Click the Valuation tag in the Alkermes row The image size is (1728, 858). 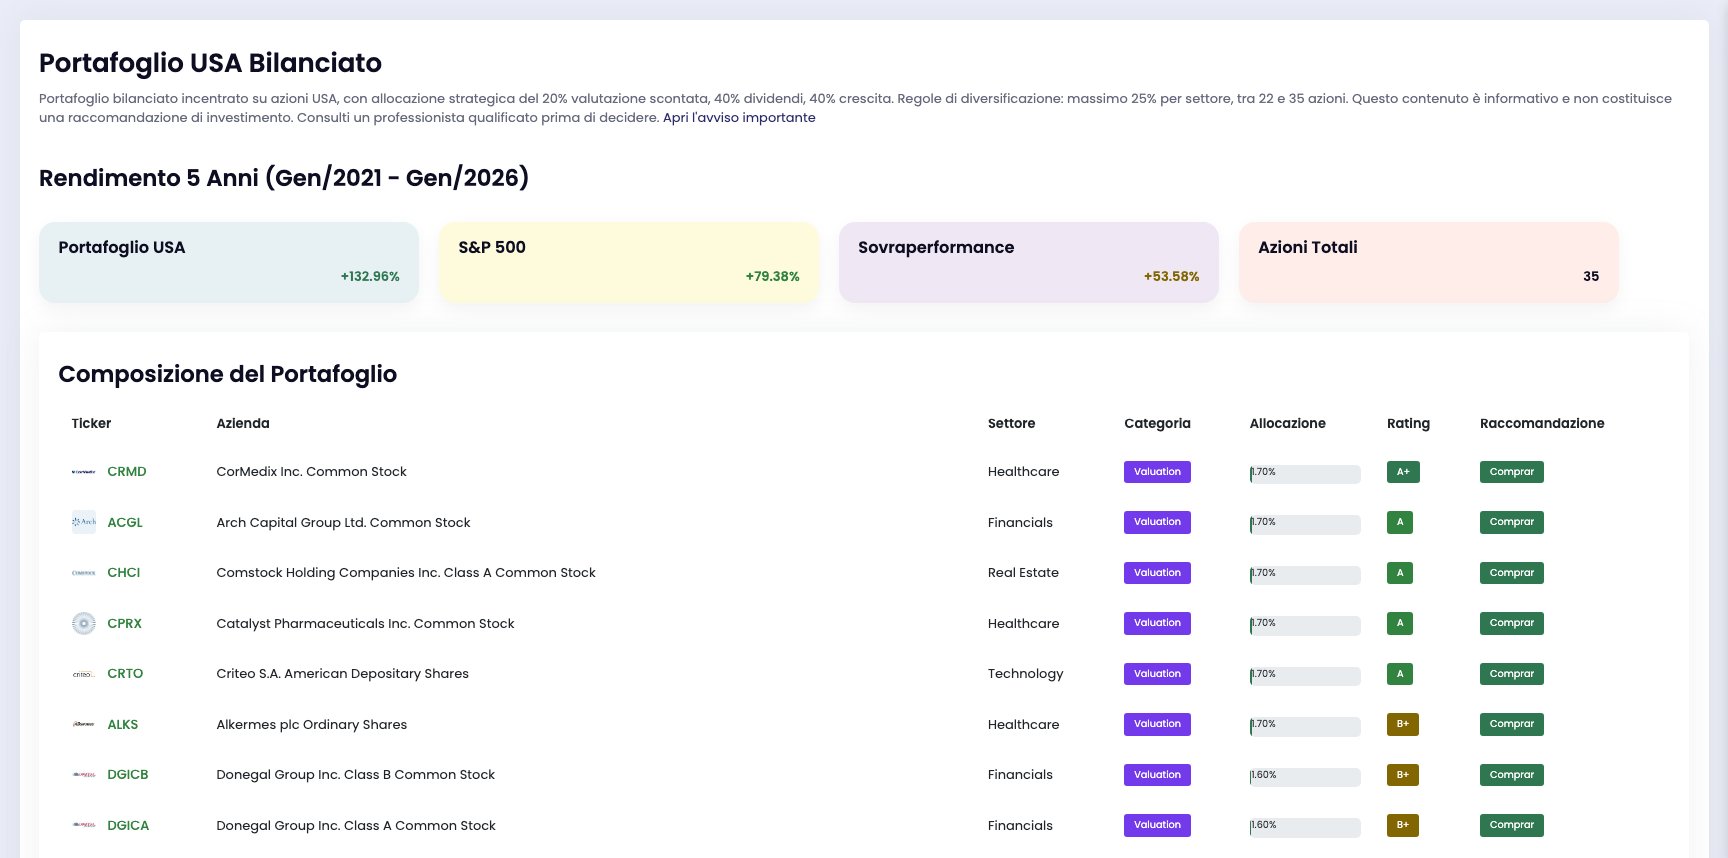[x=1157, y=724]
